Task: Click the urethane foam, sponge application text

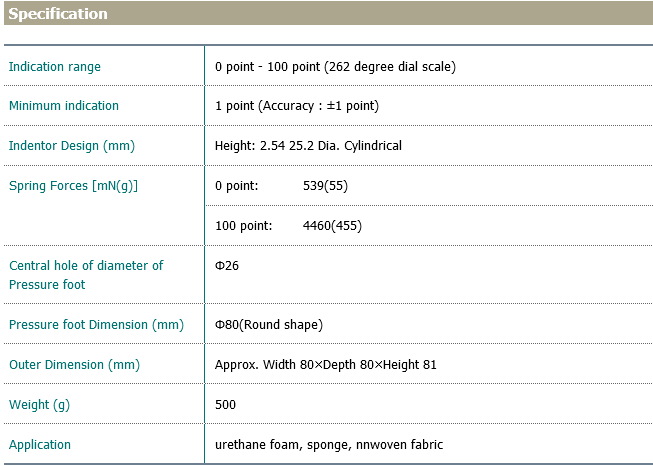Action: 329,445
